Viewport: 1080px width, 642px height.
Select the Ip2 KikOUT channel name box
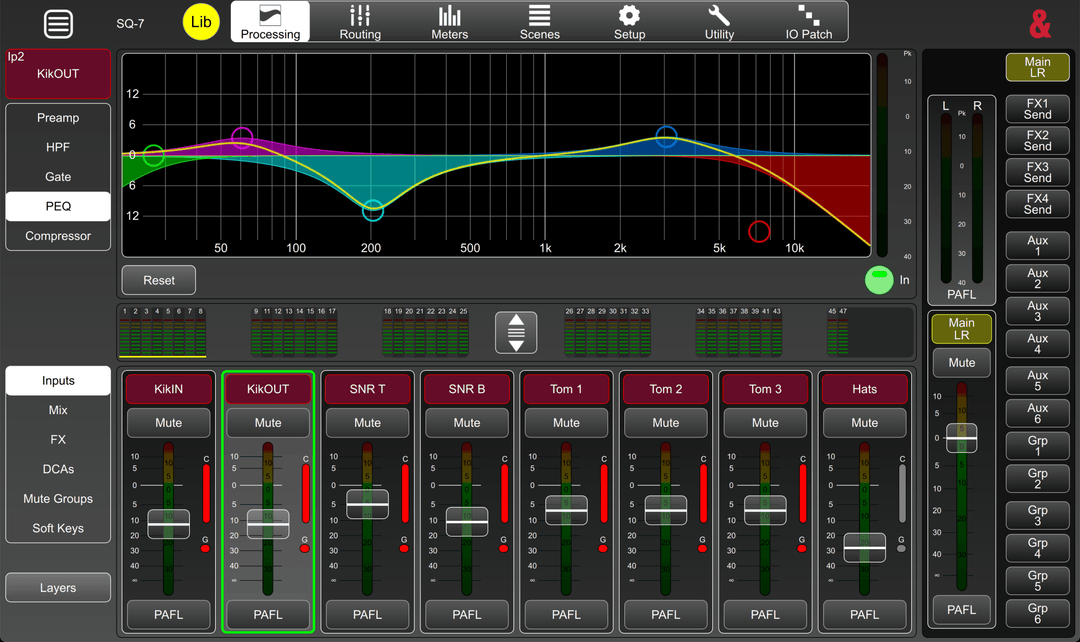click(x=58, y=74)
